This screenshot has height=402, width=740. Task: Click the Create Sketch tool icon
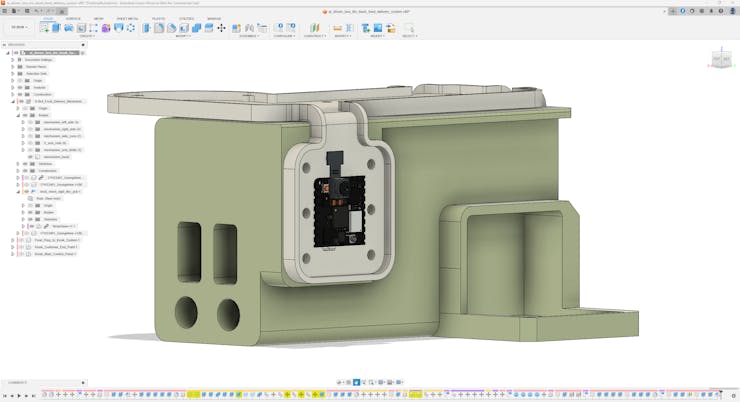(x=44, y=28)
